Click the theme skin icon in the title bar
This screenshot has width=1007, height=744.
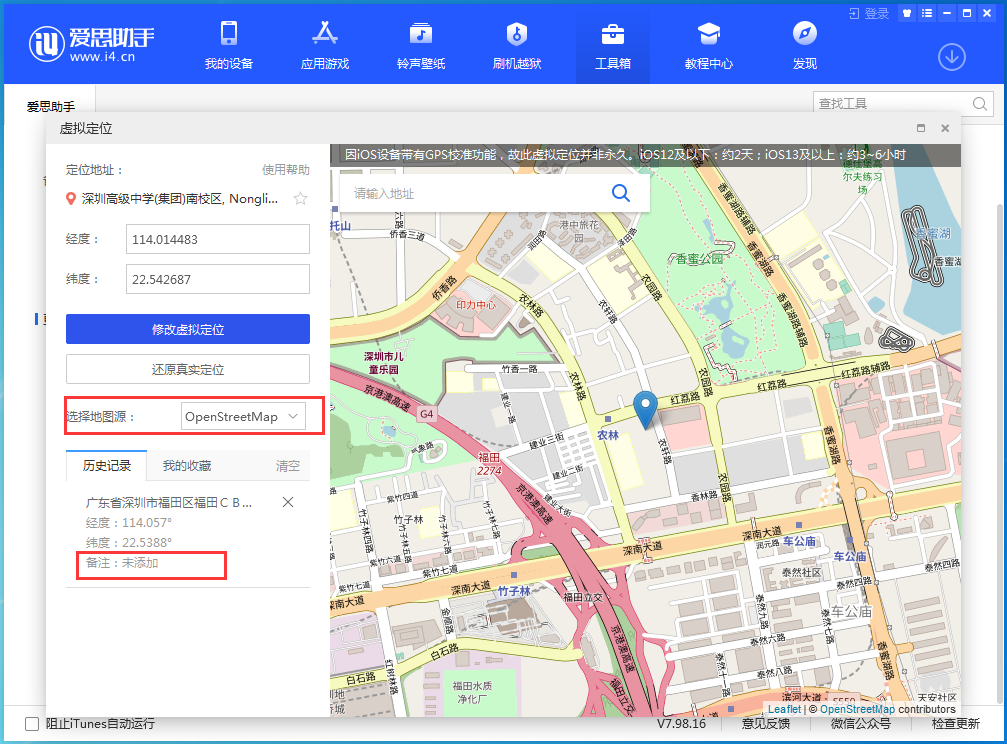[908, 13]
